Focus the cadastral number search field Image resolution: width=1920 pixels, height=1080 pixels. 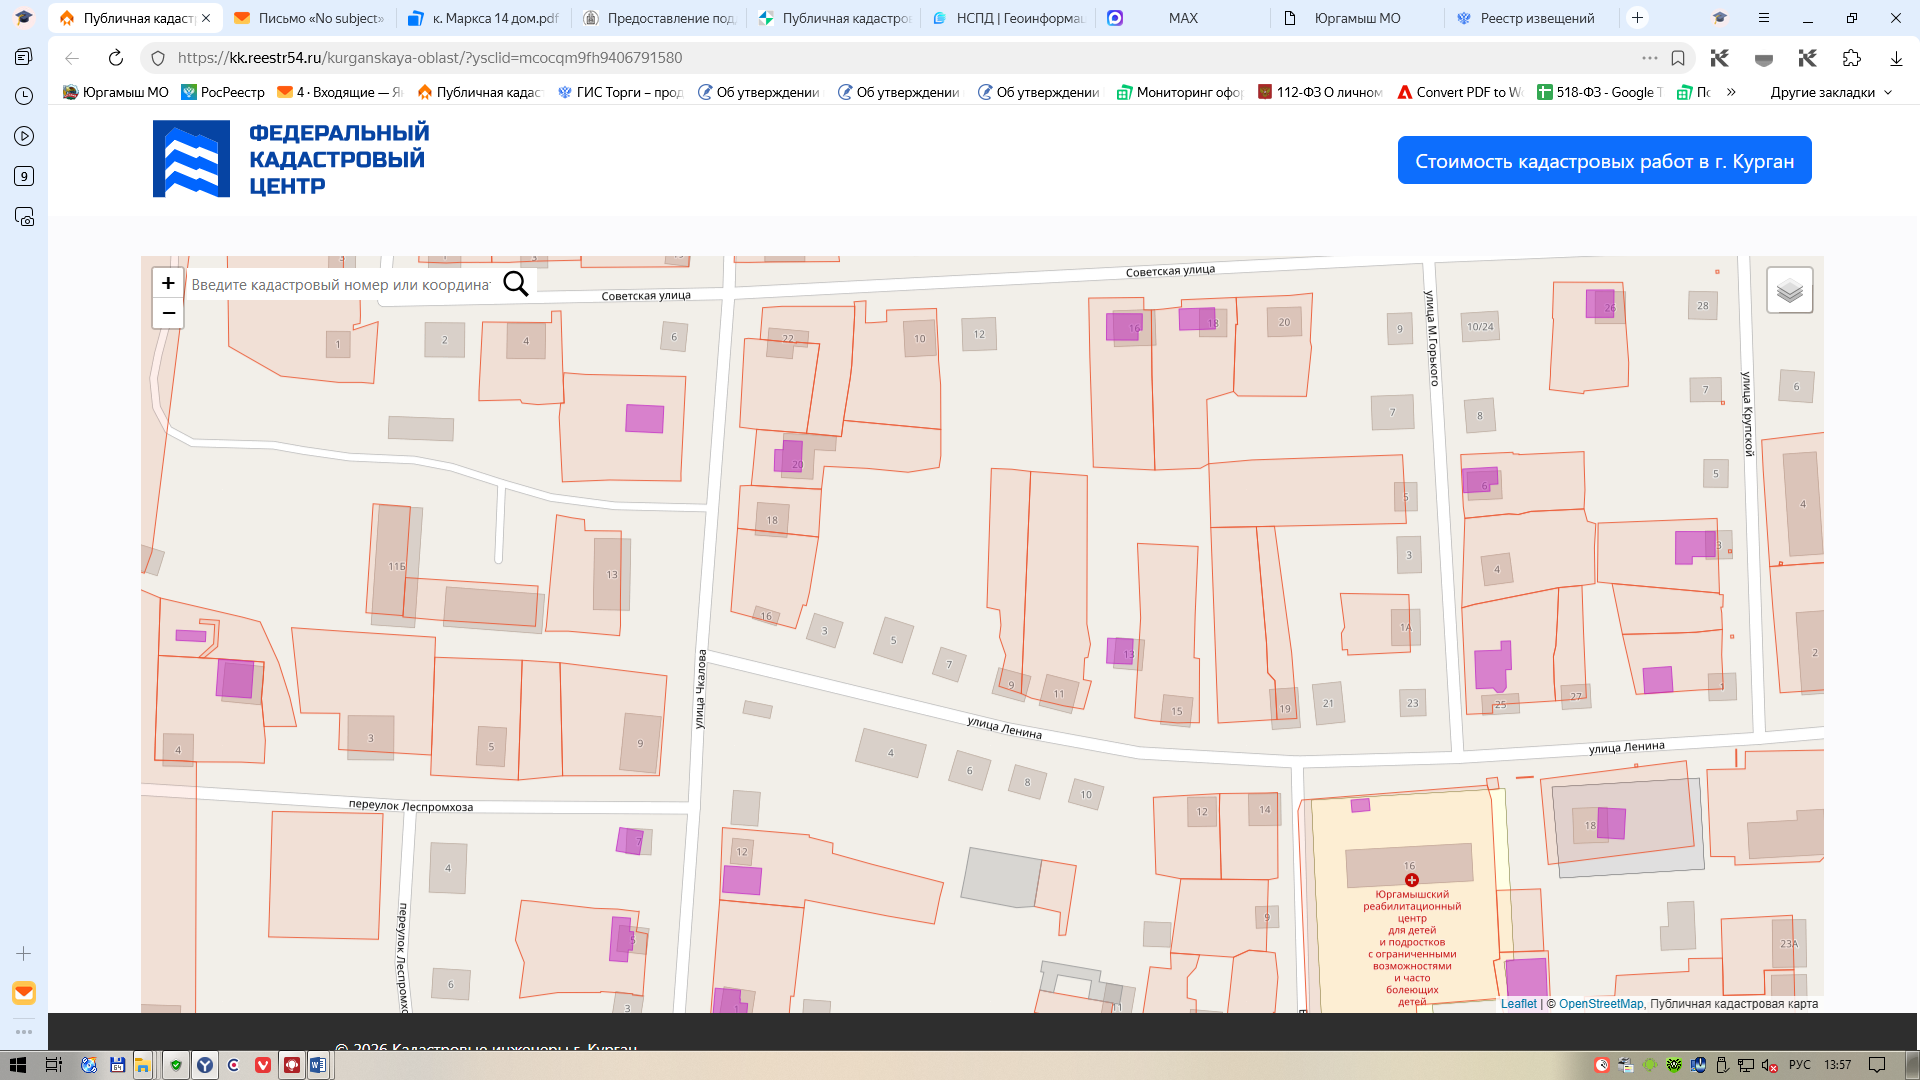click(341, 285)
